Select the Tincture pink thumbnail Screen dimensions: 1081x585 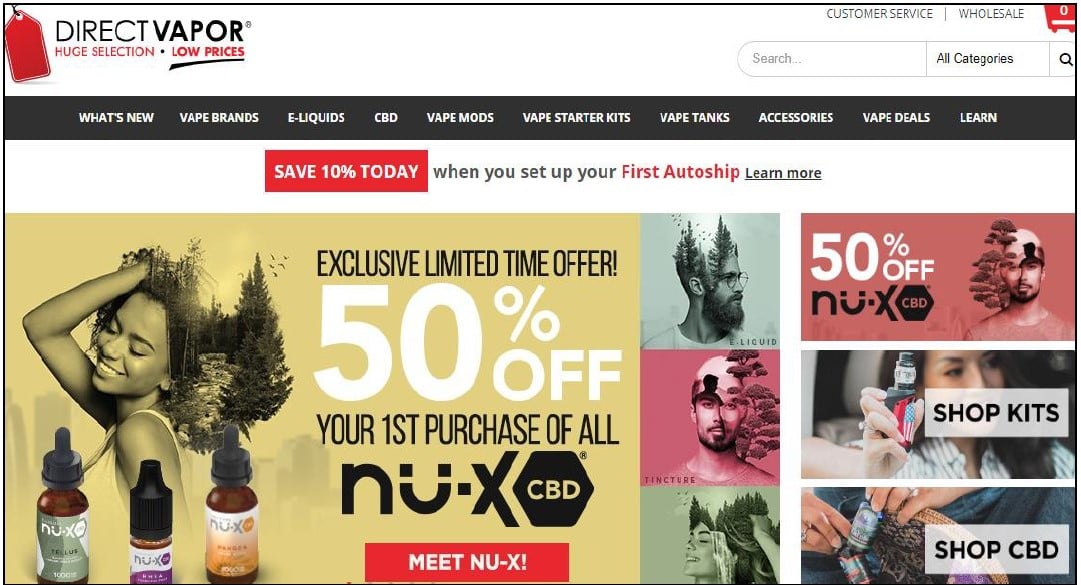pos(710,418)
